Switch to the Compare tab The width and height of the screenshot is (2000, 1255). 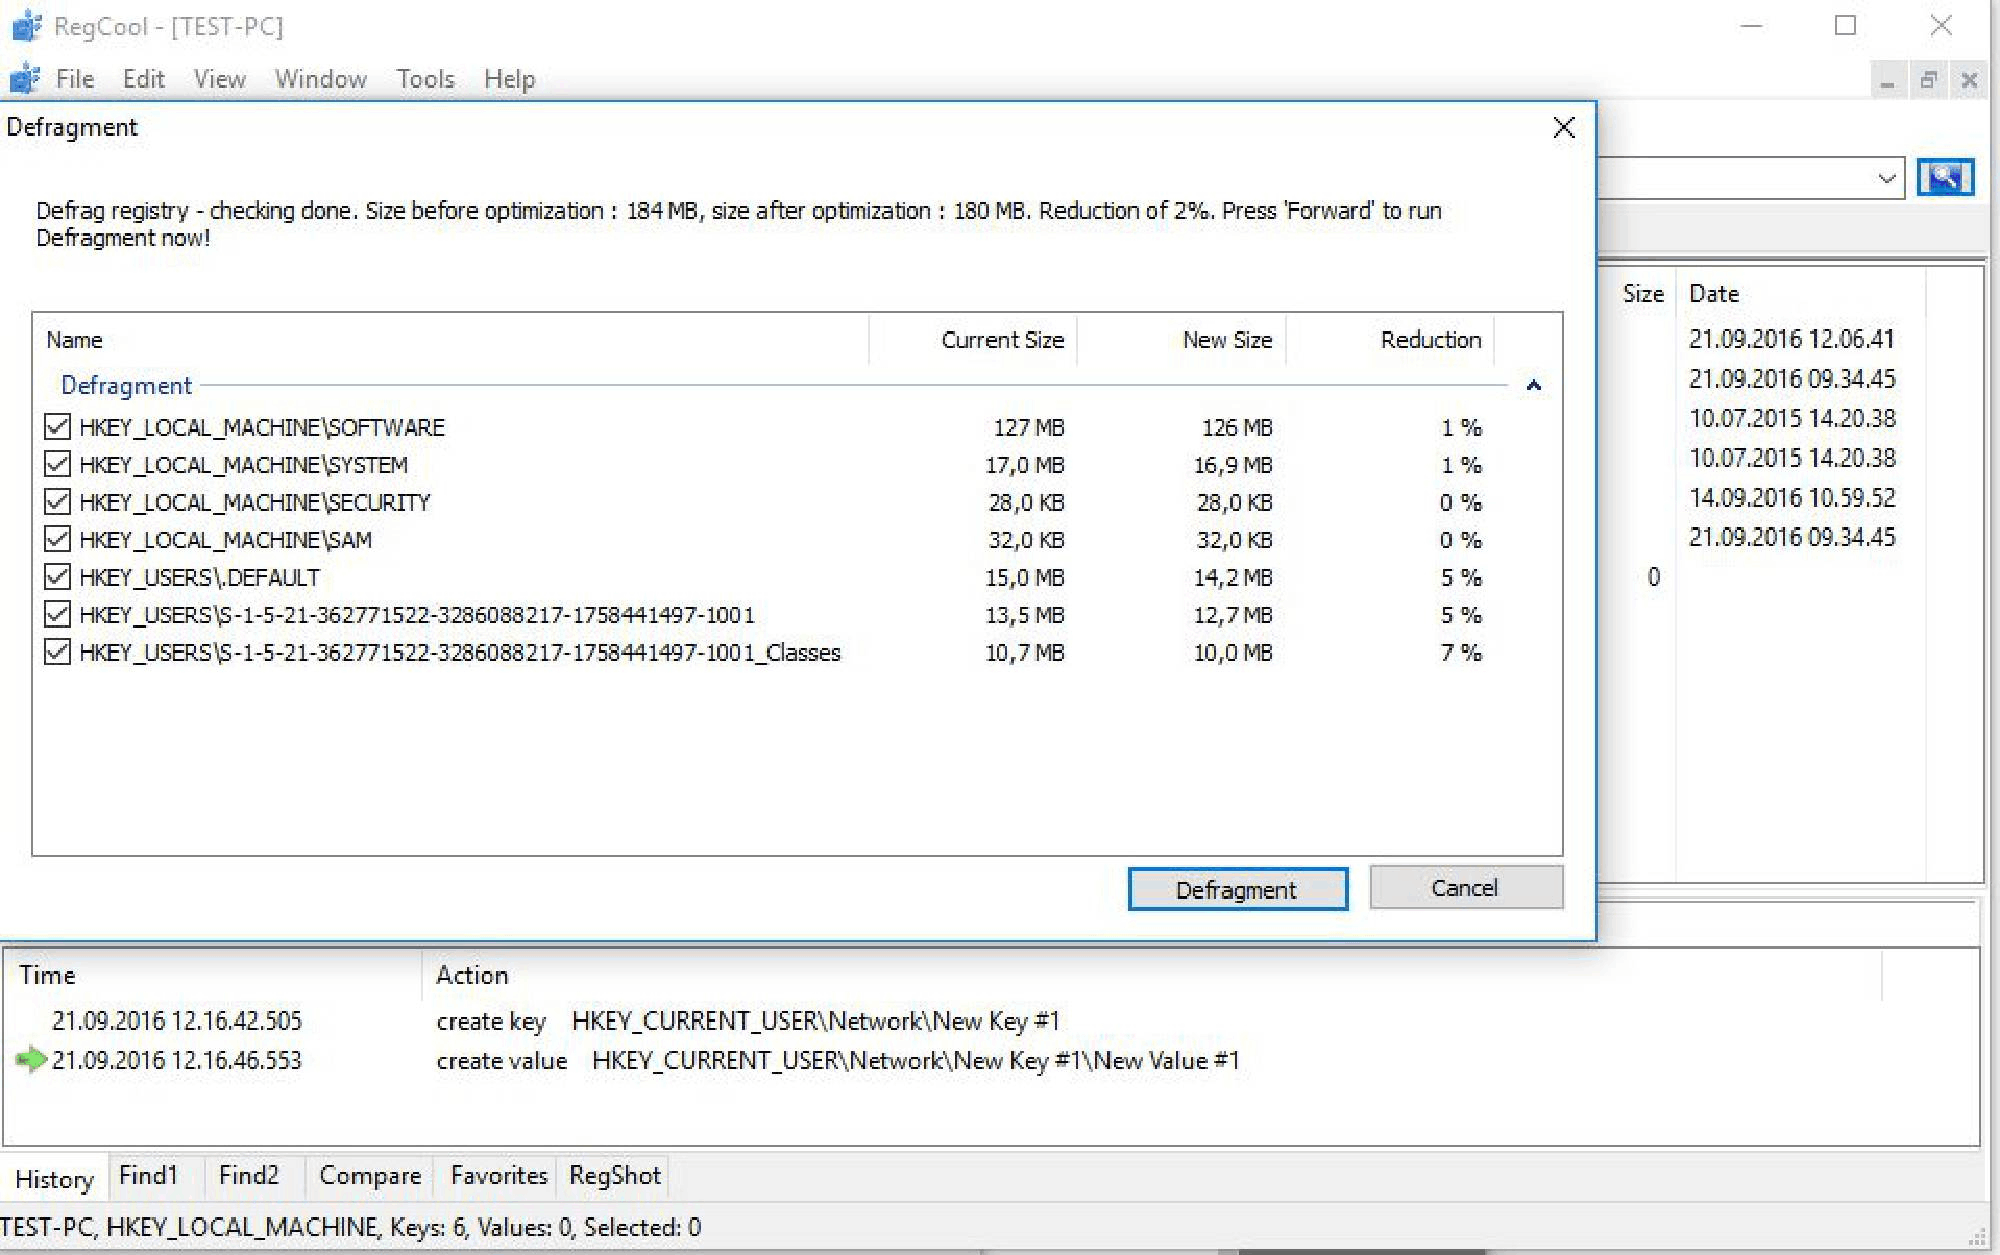pos(369,1175)
